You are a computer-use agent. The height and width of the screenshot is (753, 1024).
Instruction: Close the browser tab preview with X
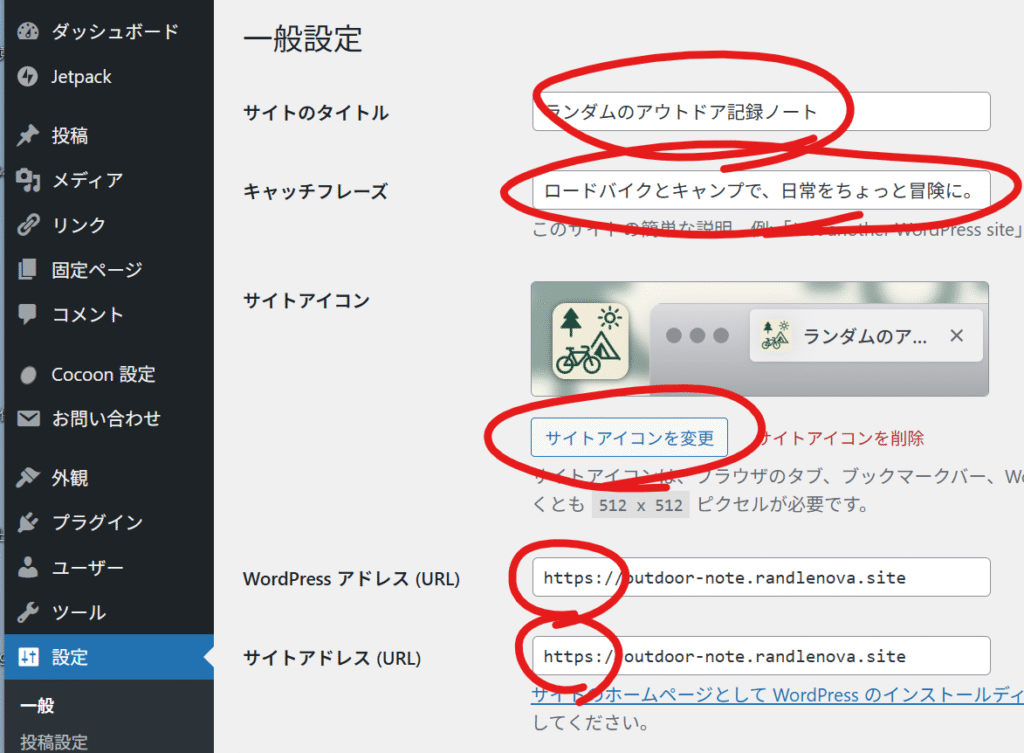click(x=956, y=336)
